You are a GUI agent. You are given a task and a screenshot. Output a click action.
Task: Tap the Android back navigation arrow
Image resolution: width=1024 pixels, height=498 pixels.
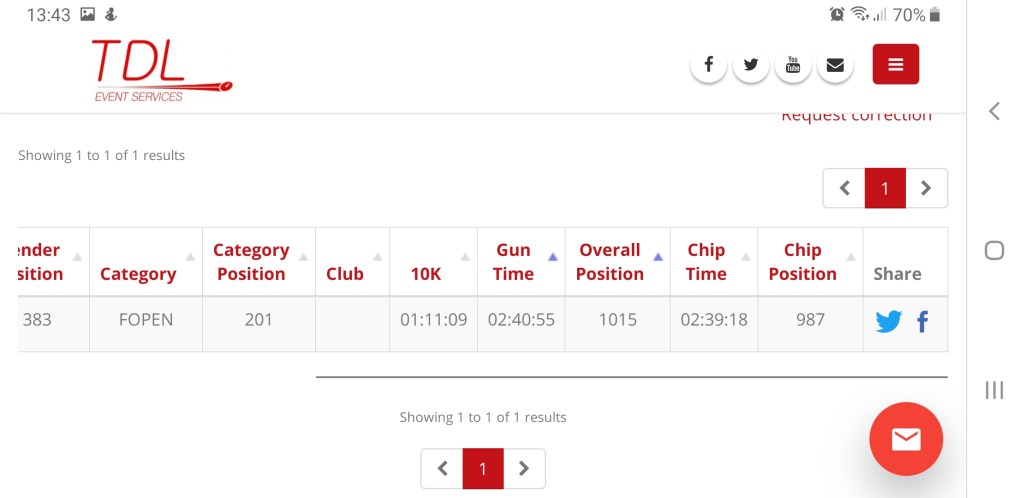994,111
